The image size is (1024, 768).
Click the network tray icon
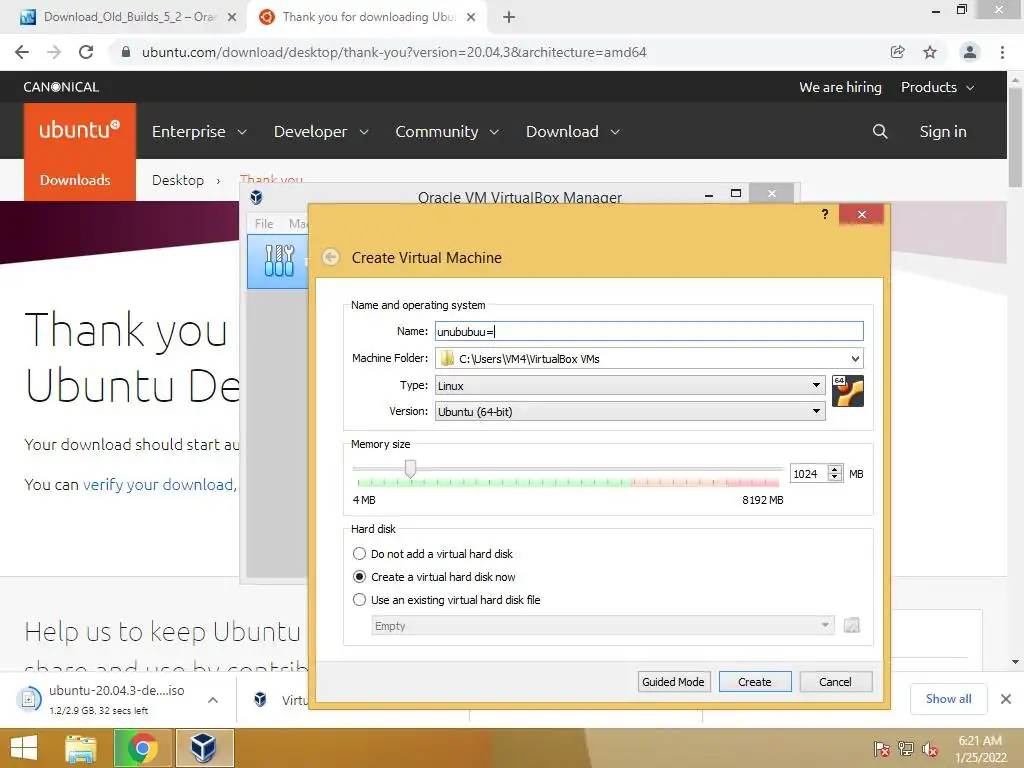click(906, 749)
